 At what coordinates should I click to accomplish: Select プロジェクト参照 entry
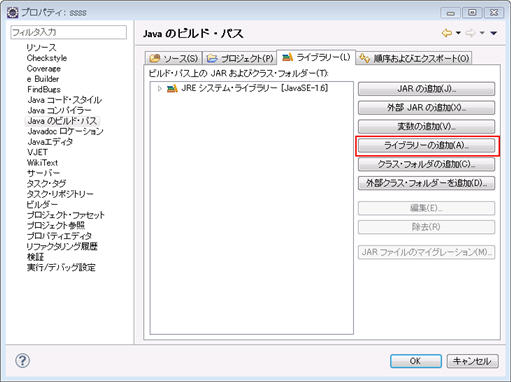pos(56,225)
